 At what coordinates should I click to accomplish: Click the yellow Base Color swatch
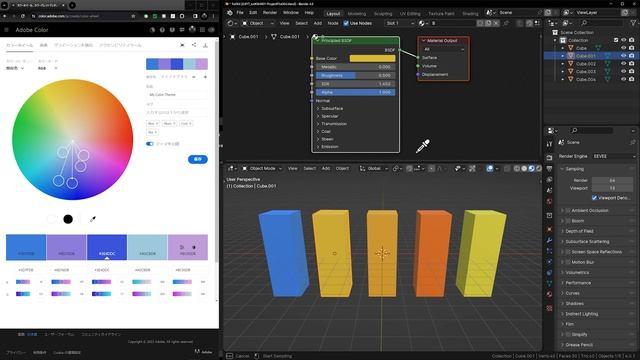click(x=372, y=58)
